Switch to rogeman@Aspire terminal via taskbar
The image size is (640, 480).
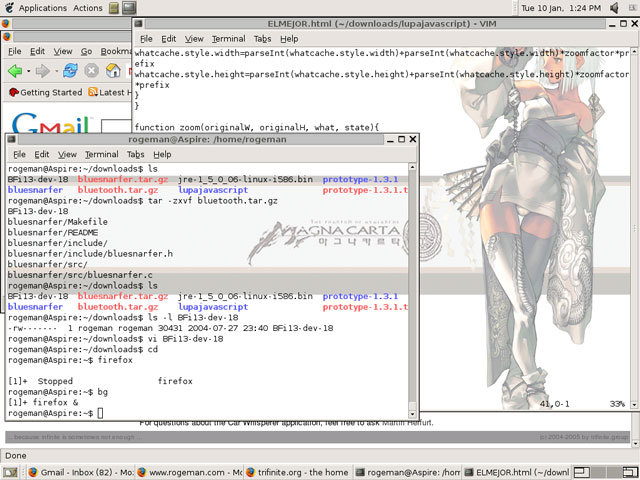[407, 472]
